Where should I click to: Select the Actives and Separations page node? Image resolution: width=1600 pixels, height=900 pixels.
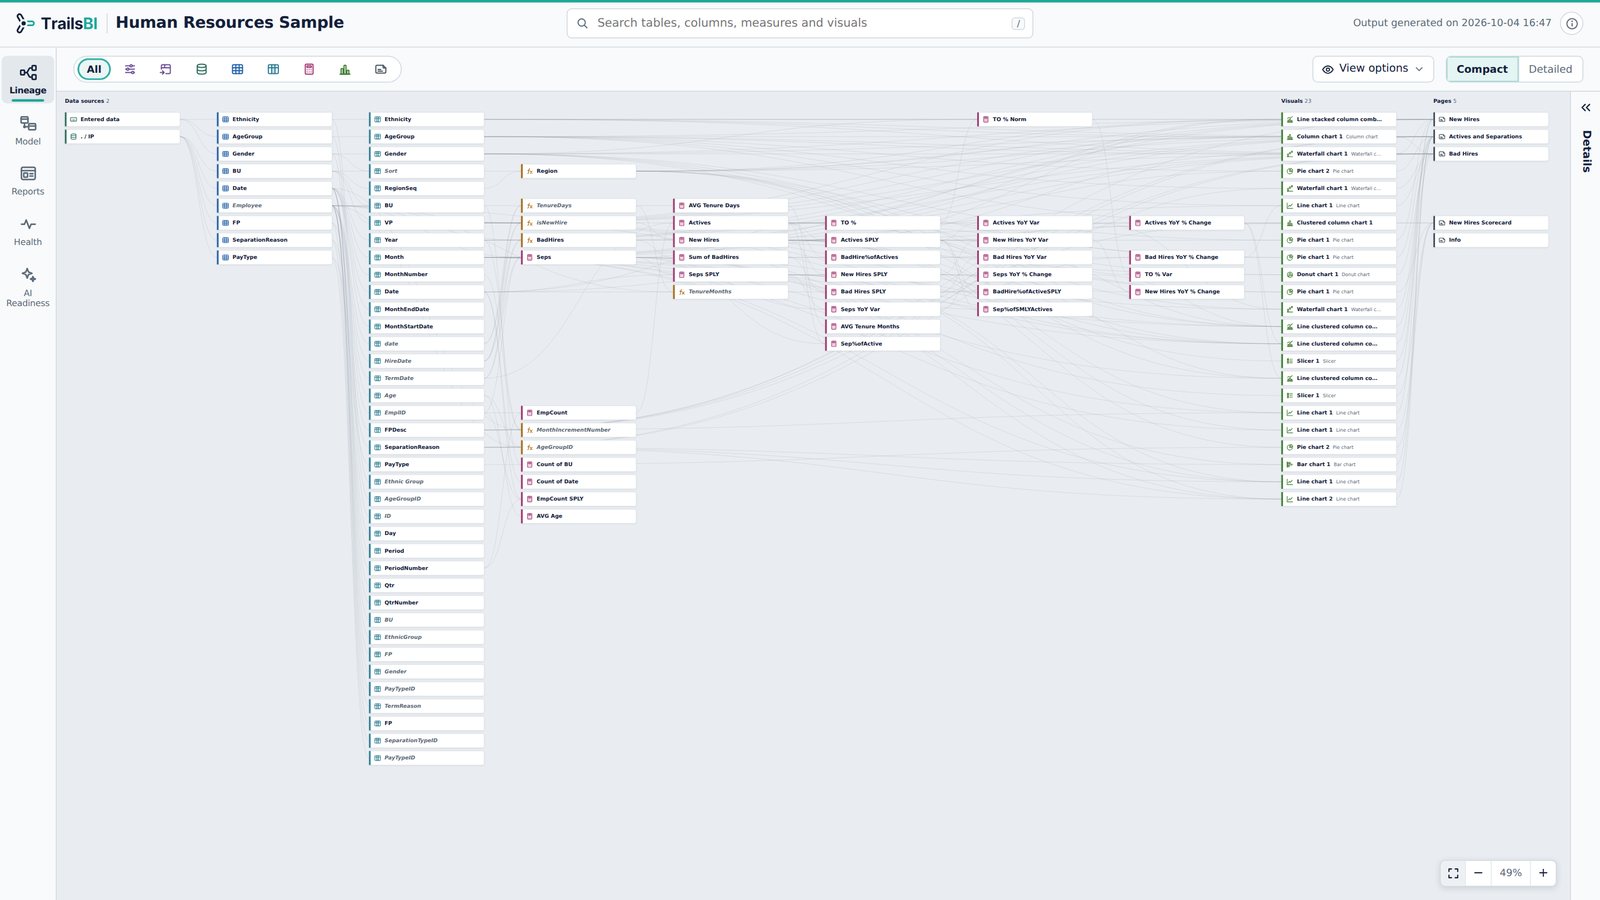click(x=1491, y=136)
